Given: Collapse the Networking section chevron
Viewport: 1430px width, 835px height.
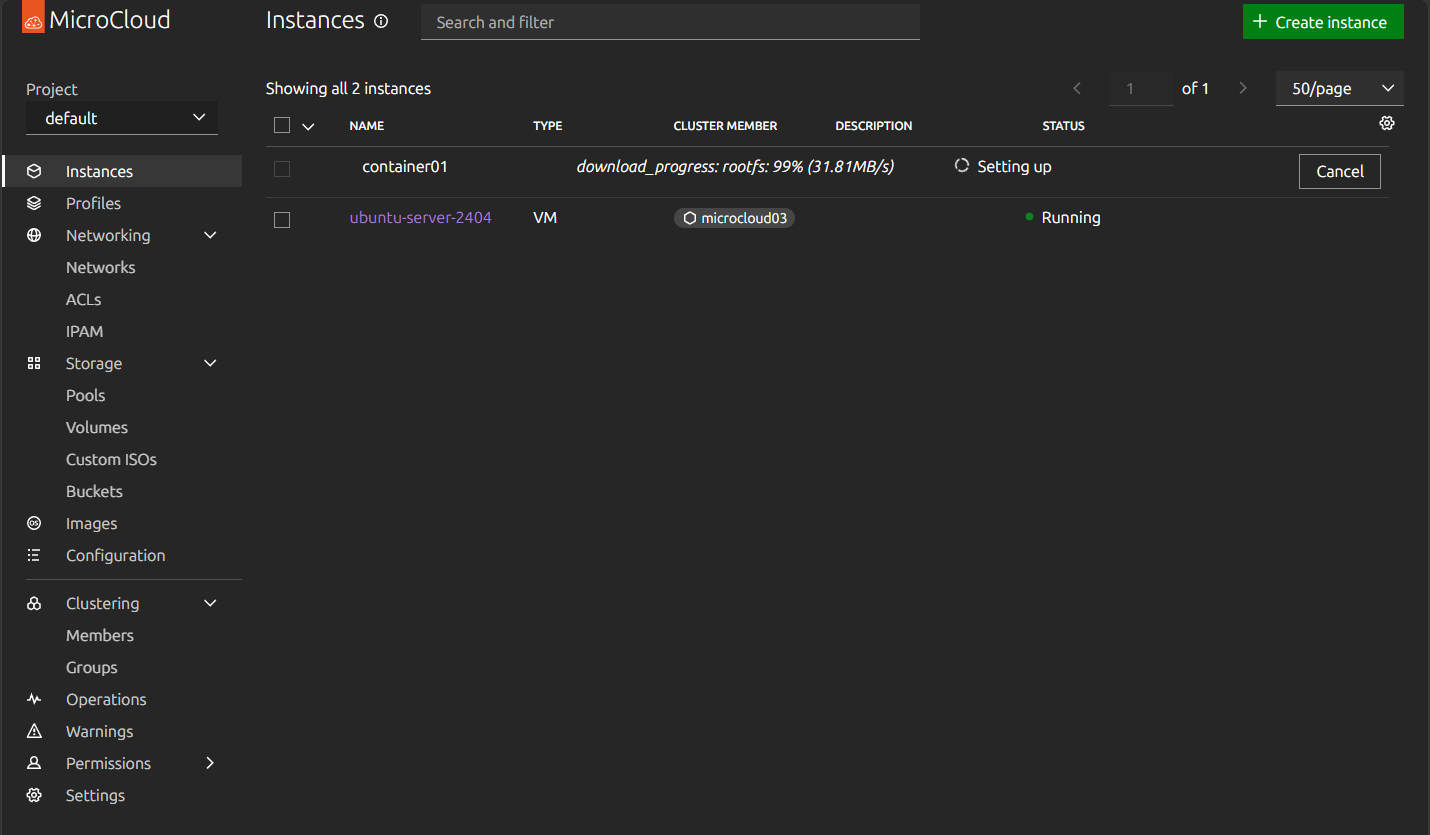Looking at the screenshot, I should [210, 235].
